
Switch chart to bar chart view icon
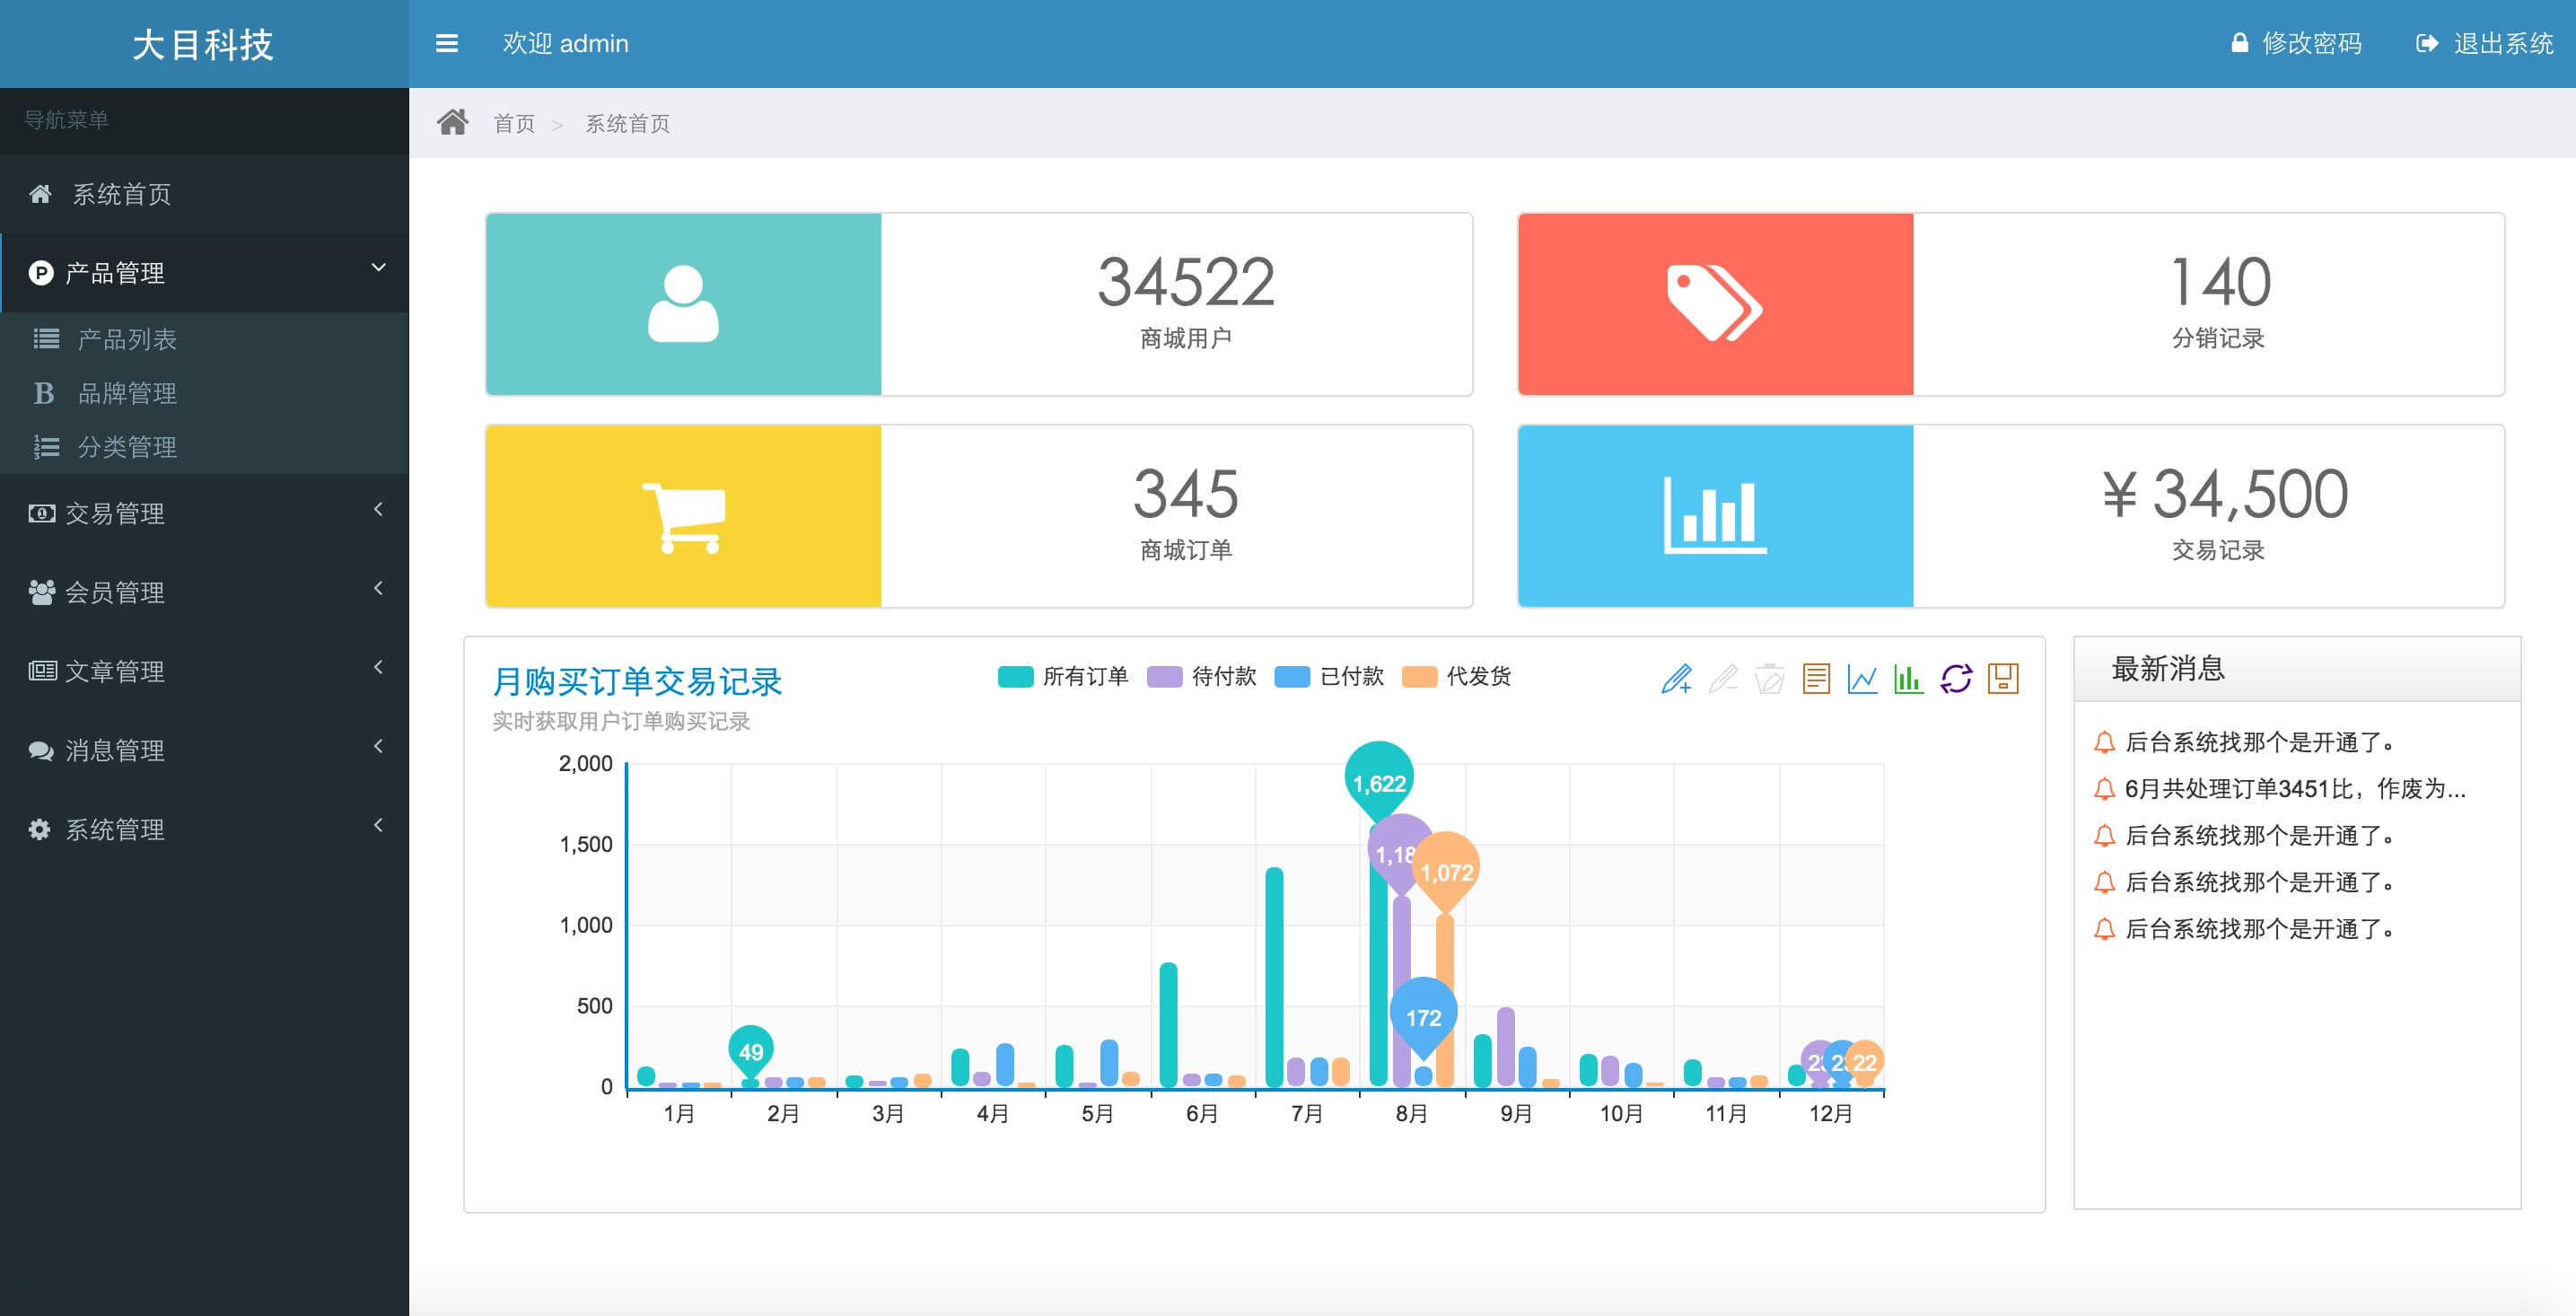pyautogui.click(x=1908, y=679)
